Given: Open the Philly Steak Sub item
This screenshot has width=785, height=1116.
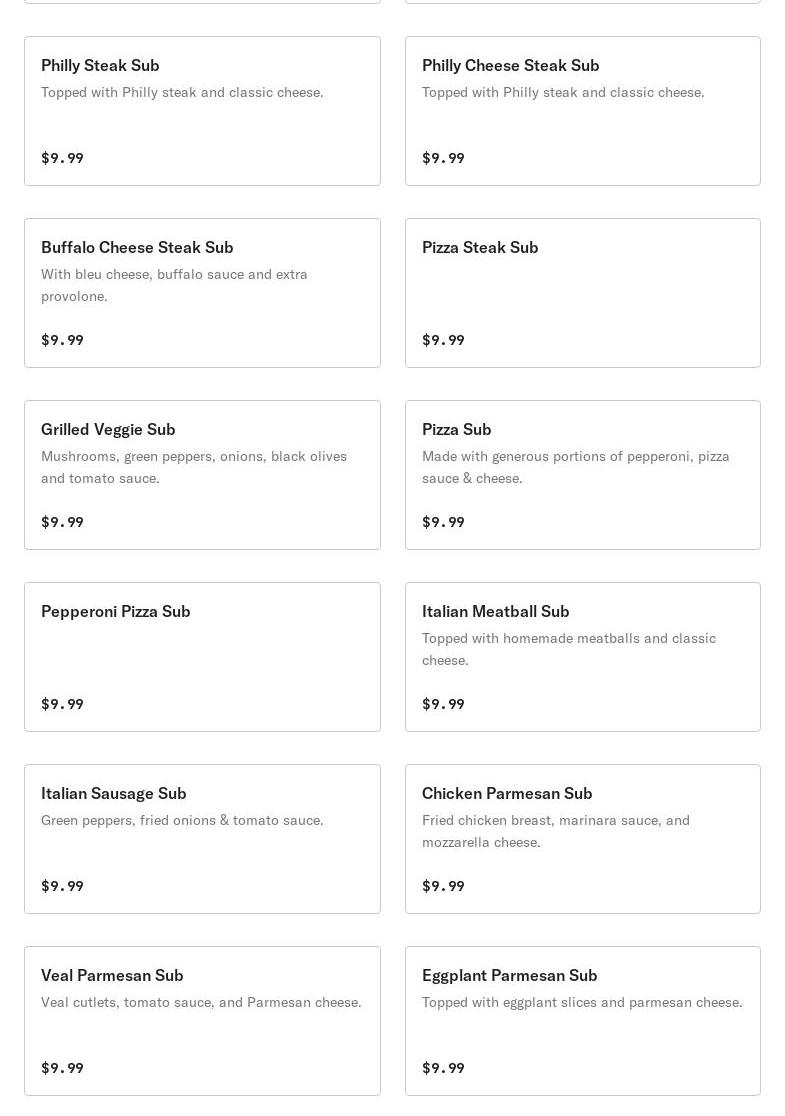Looking at the screenshot, I should (202, 111).
